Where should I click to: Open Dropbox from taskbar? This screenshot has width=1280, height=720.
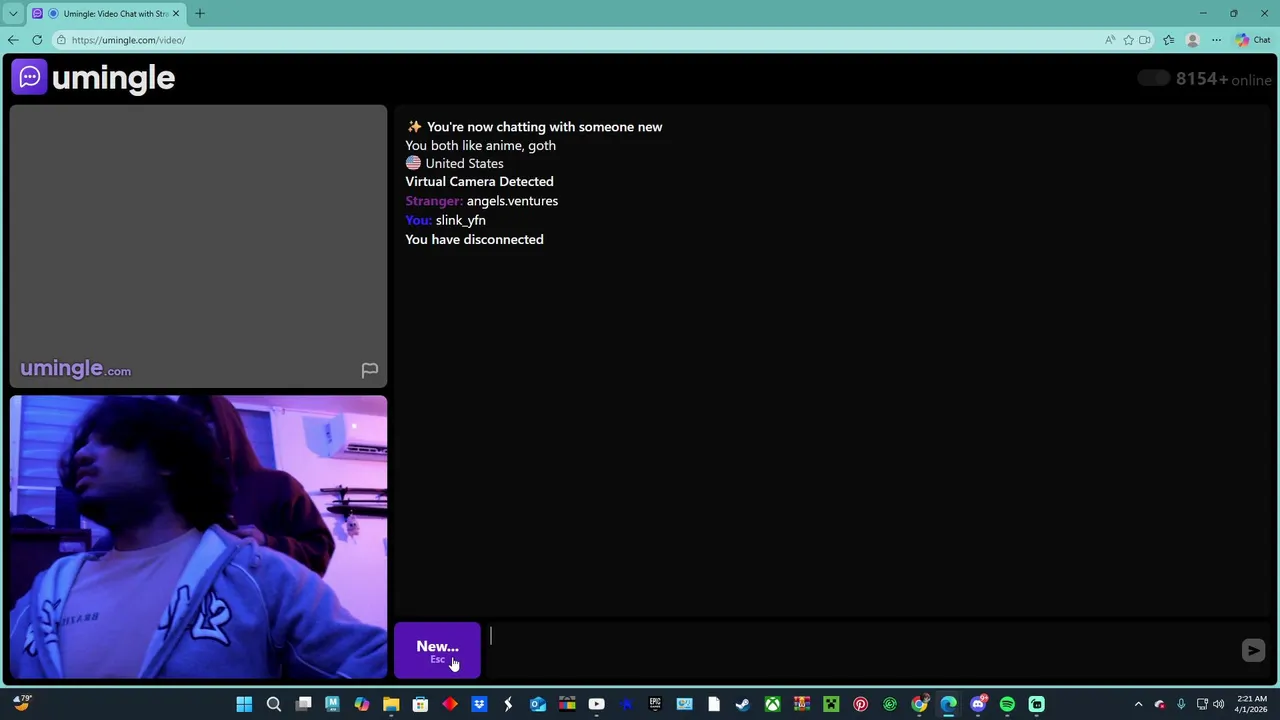click(x=479, y=704)
